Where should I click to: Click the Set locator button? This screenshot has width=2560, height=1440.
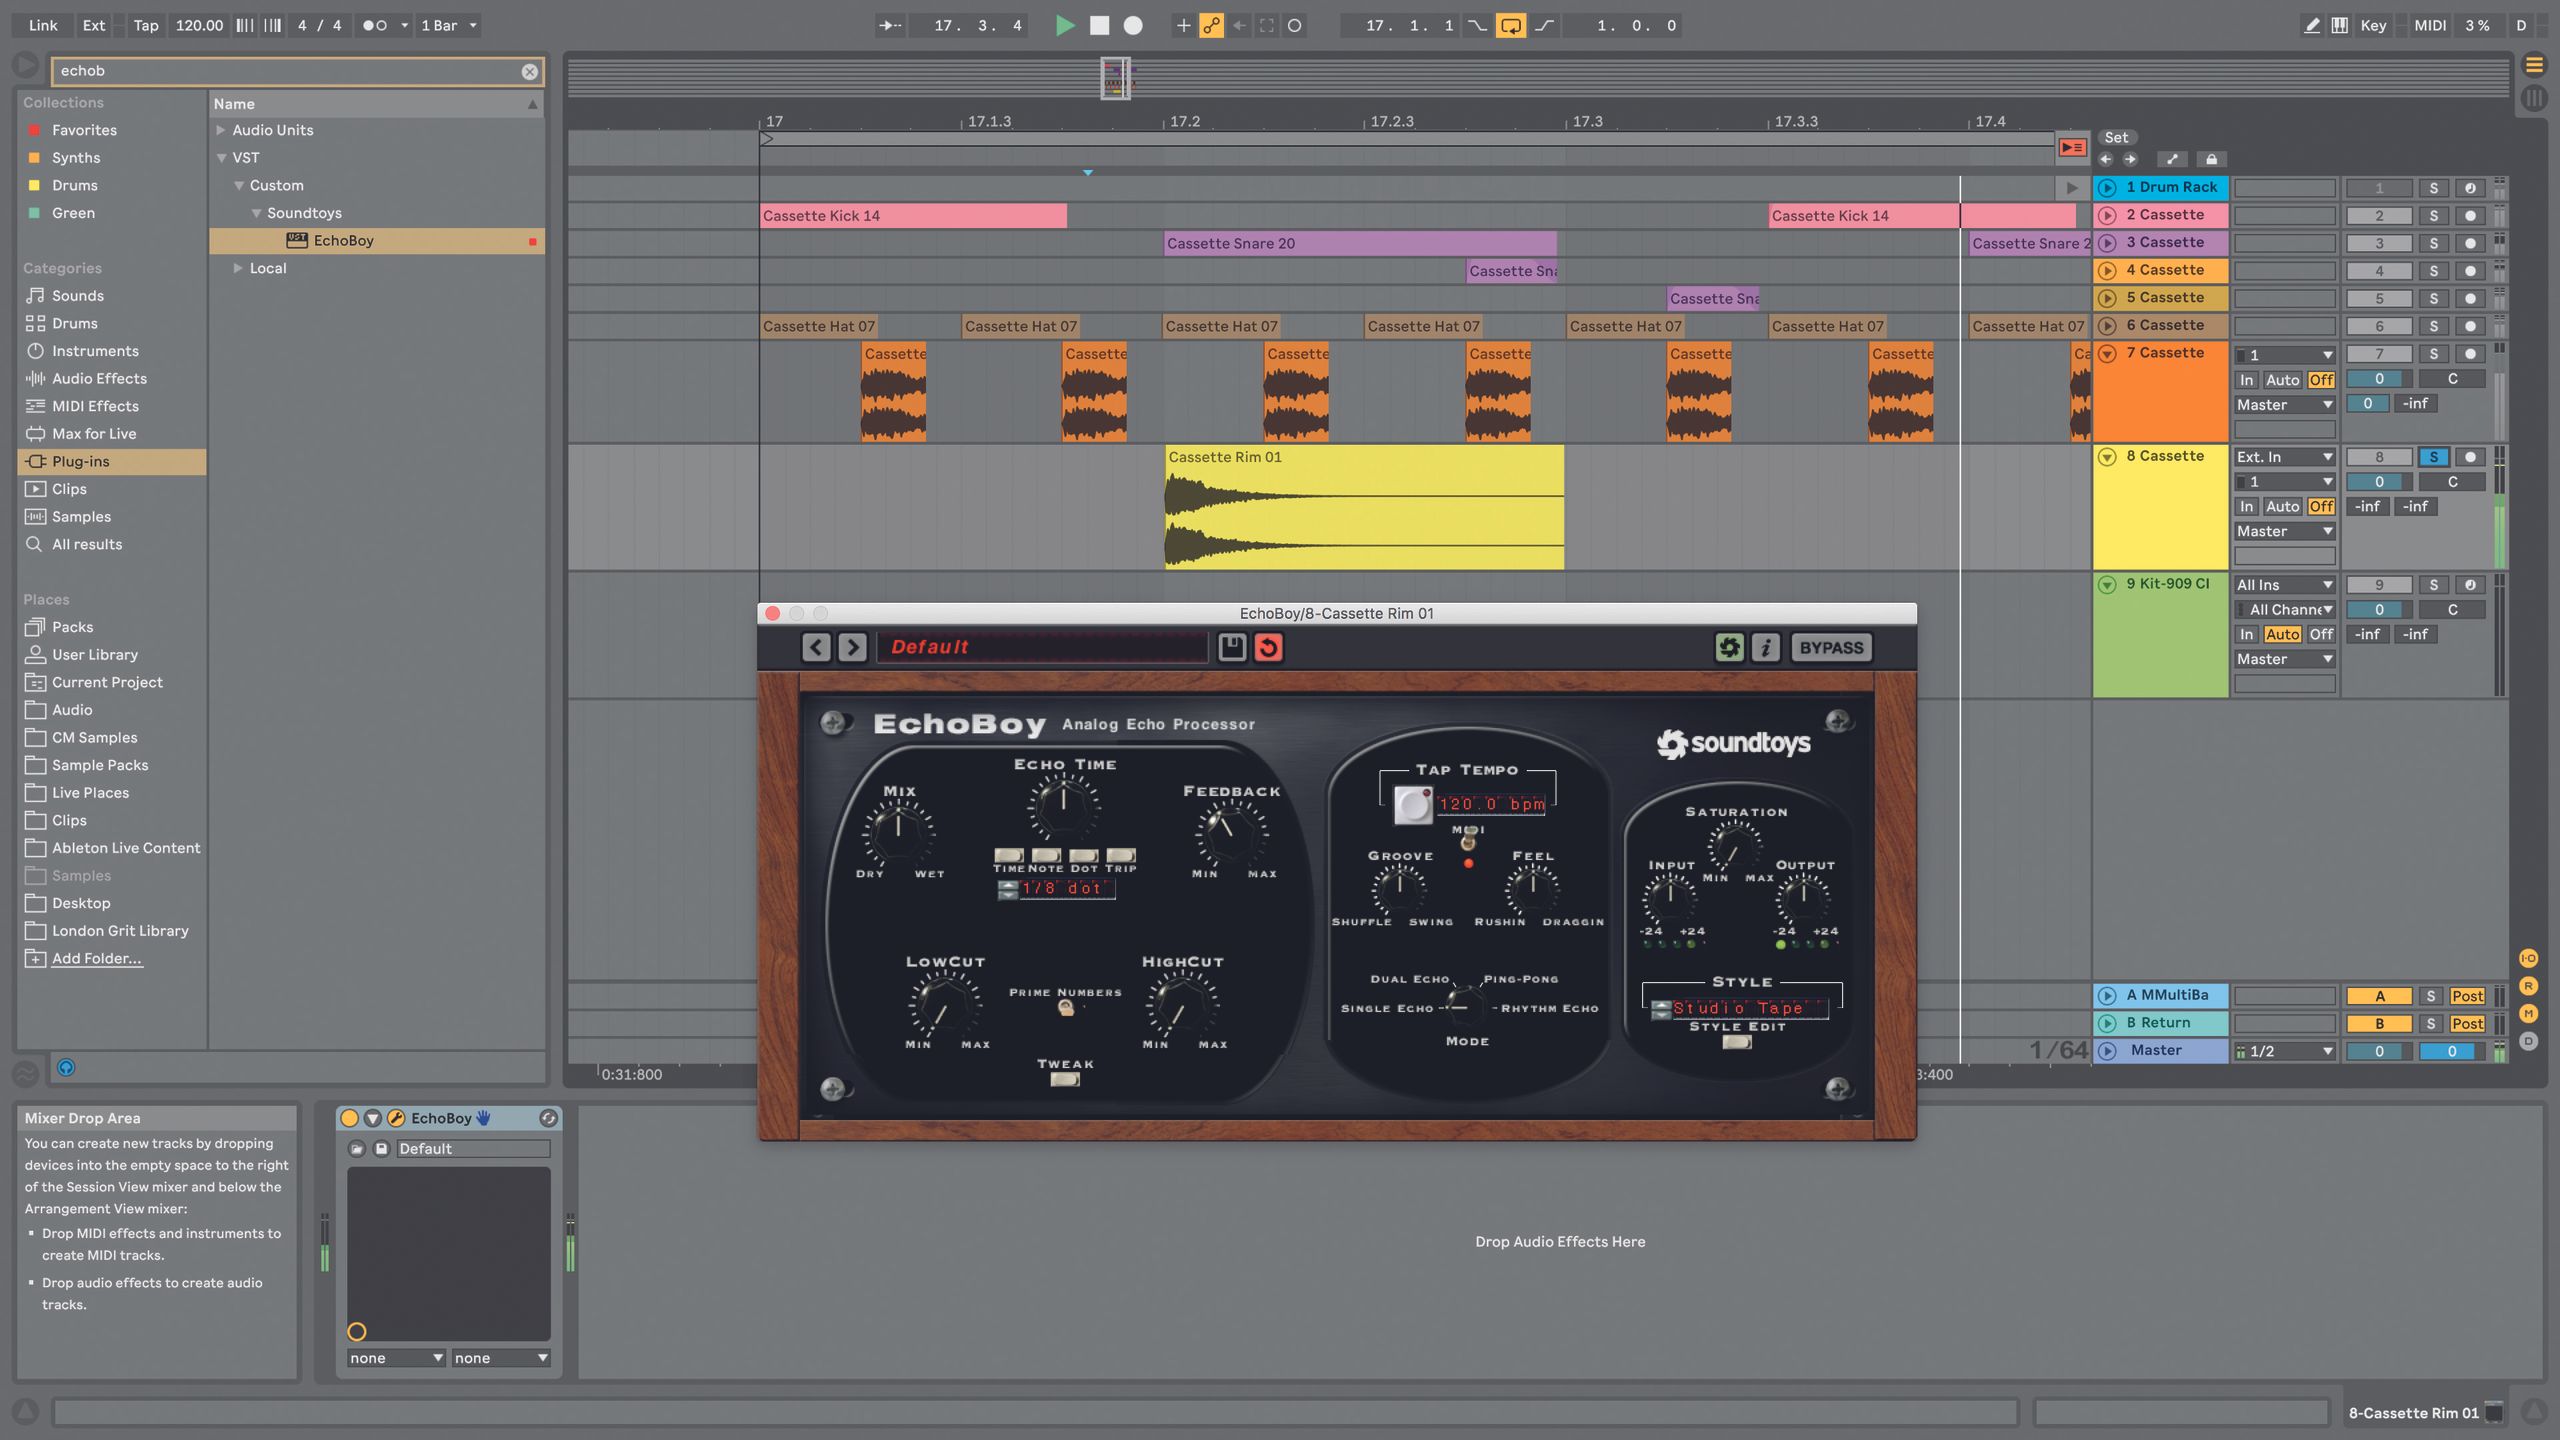(2116, 138)
